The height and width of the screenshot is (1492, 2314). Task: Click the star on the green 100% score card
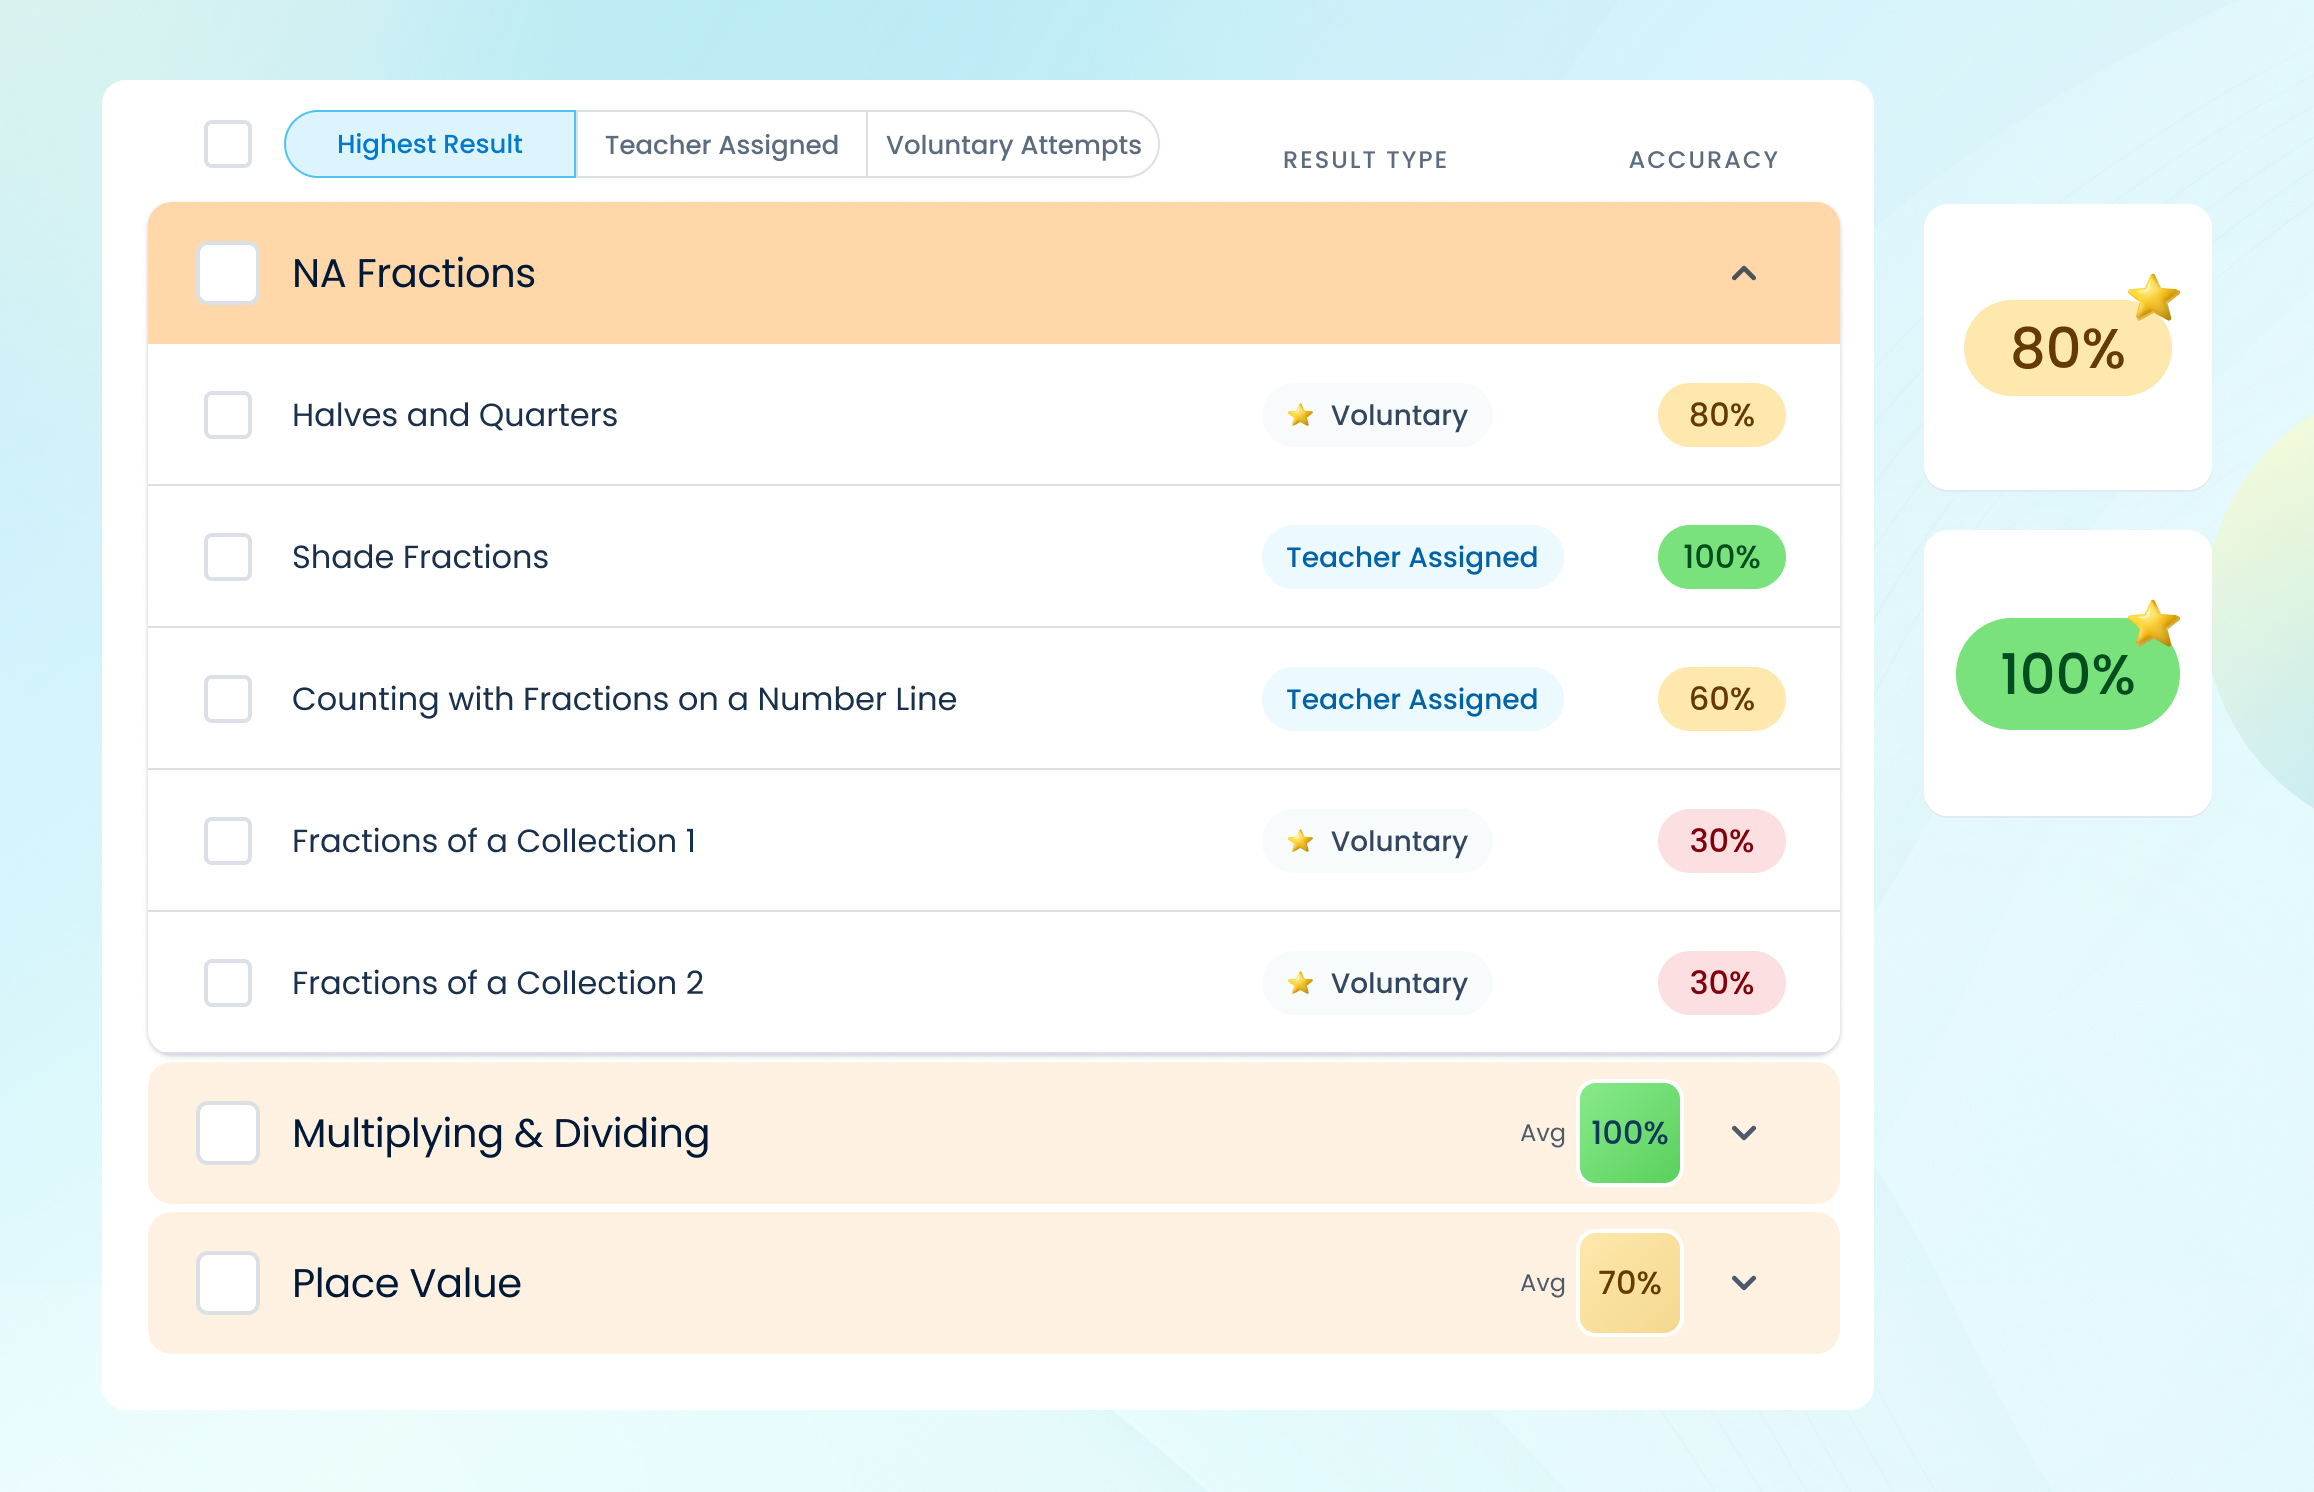pyautogui.click(x=2152, y=624)
